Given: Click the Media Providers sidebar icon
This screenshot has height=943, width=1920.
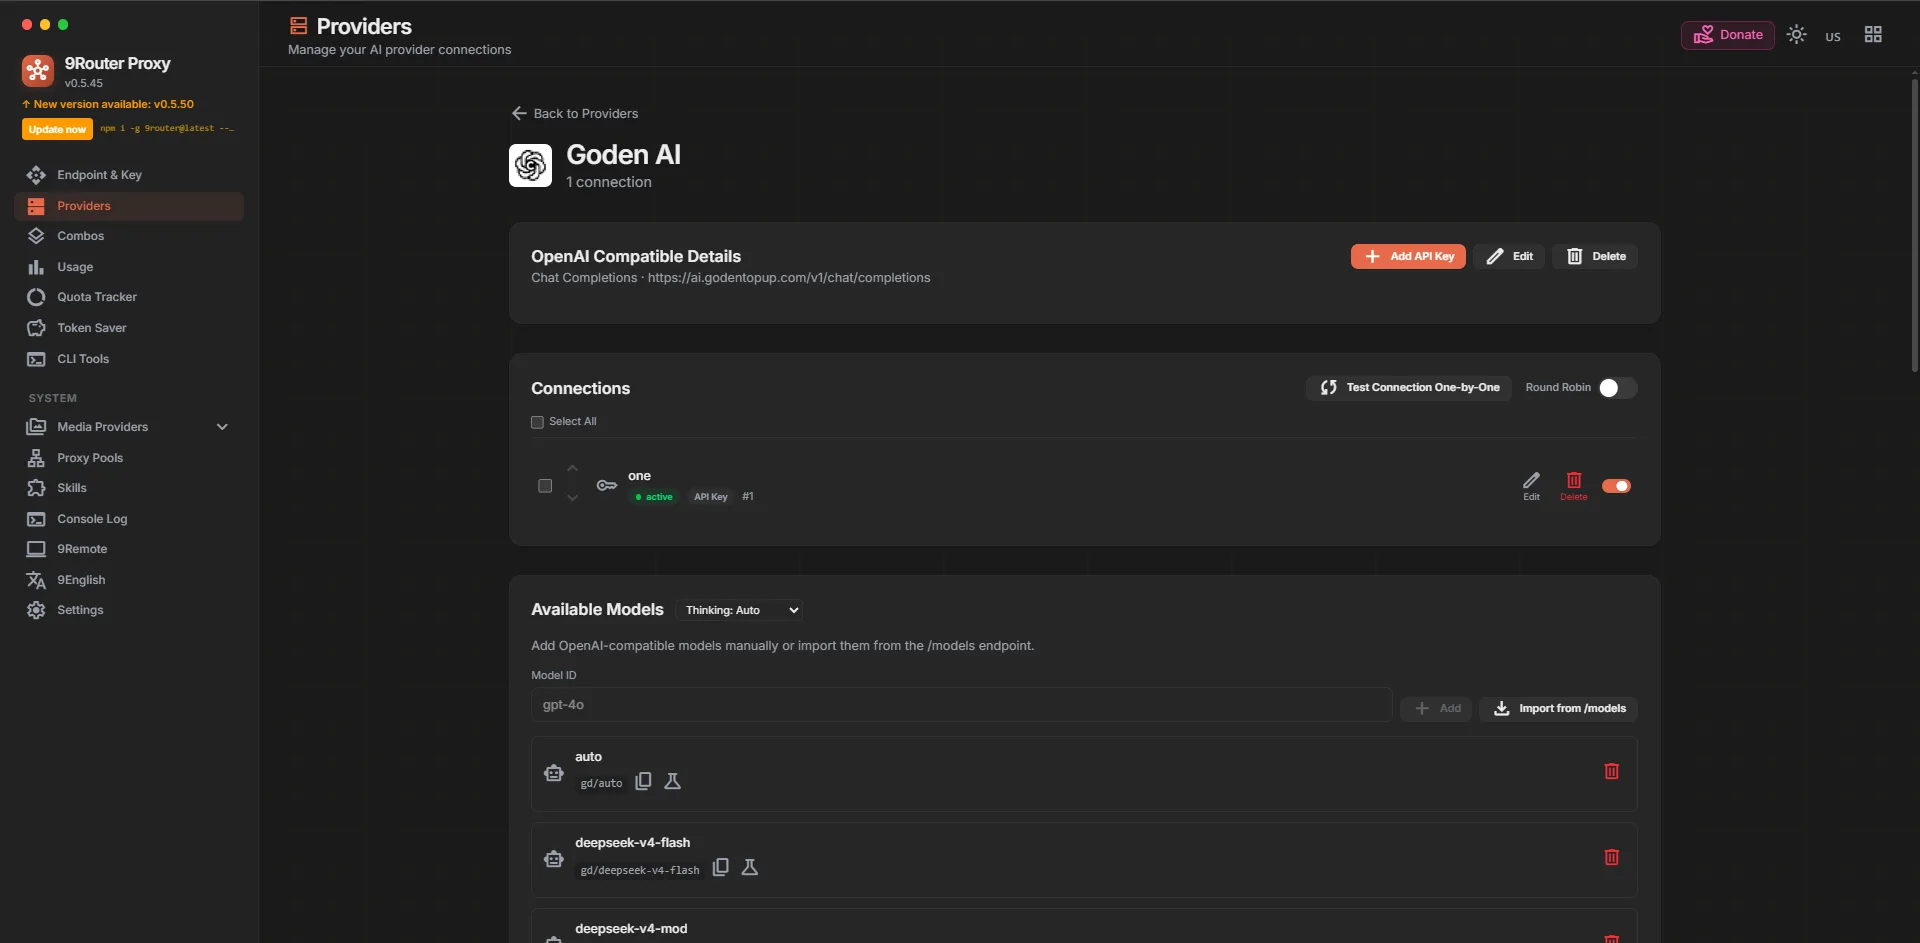Looking at the screenshot, I should tap(36, 427).
